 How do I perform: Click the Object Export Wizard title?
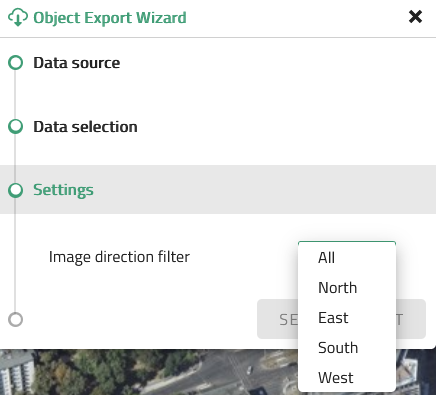click(110, 18)
